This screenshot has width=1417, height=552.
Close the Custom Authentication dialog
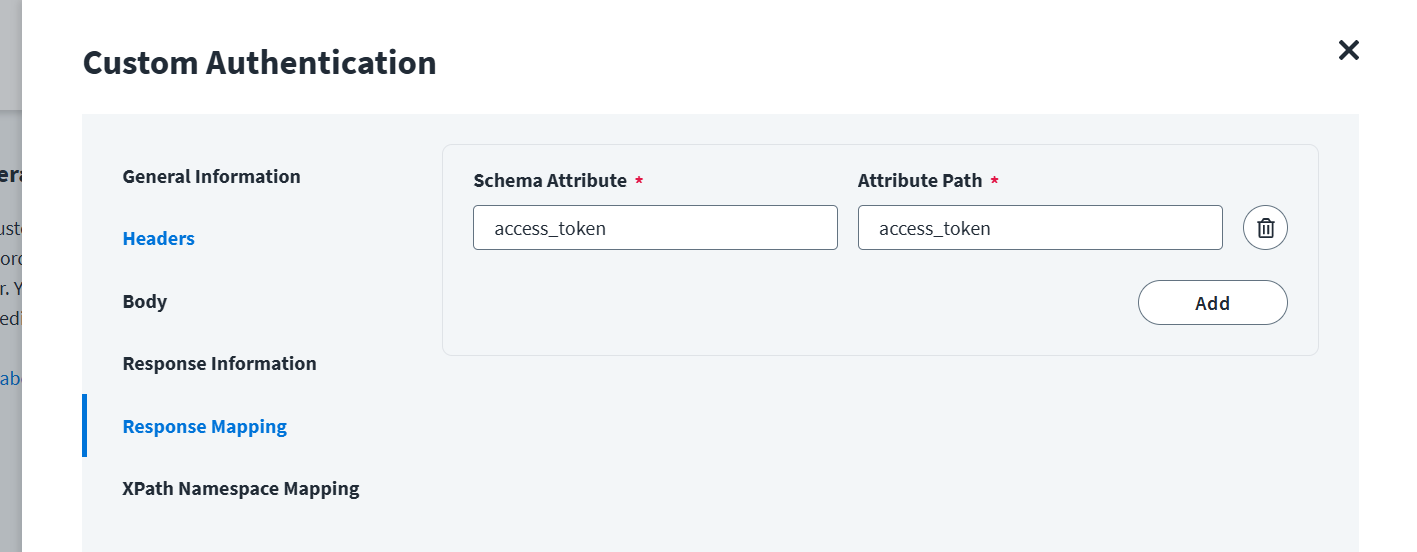pos(1348,50)
